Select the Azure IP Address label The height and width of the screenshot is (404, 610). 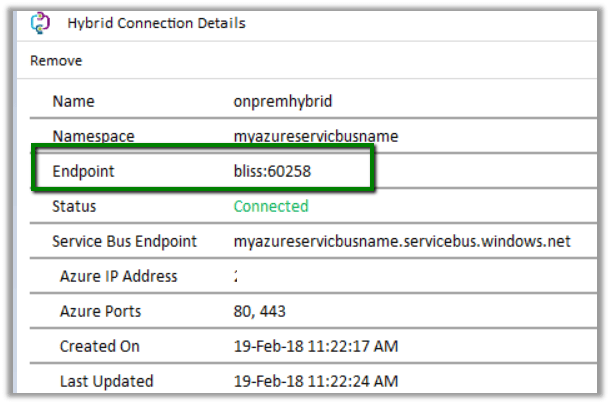118,276
